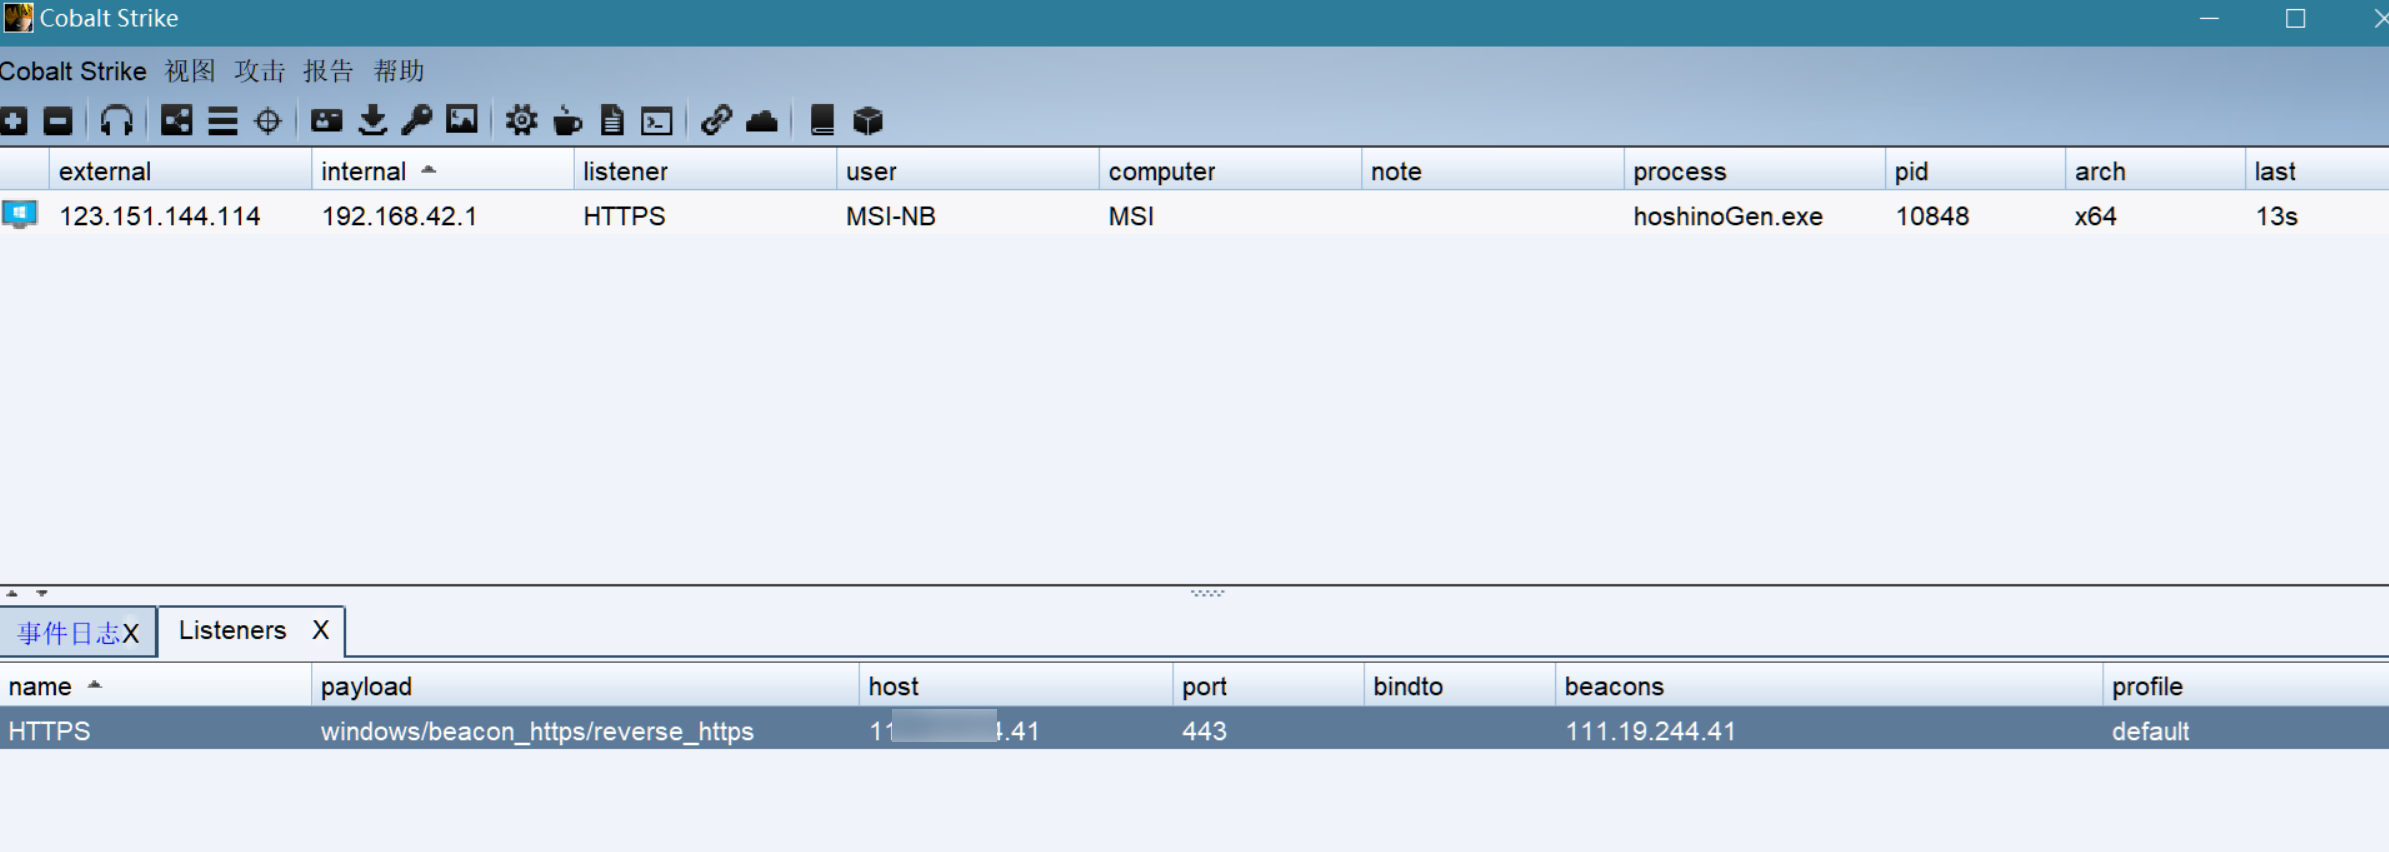
Task: Click the x64 arch cell
Action: (x=2096, y=216)
